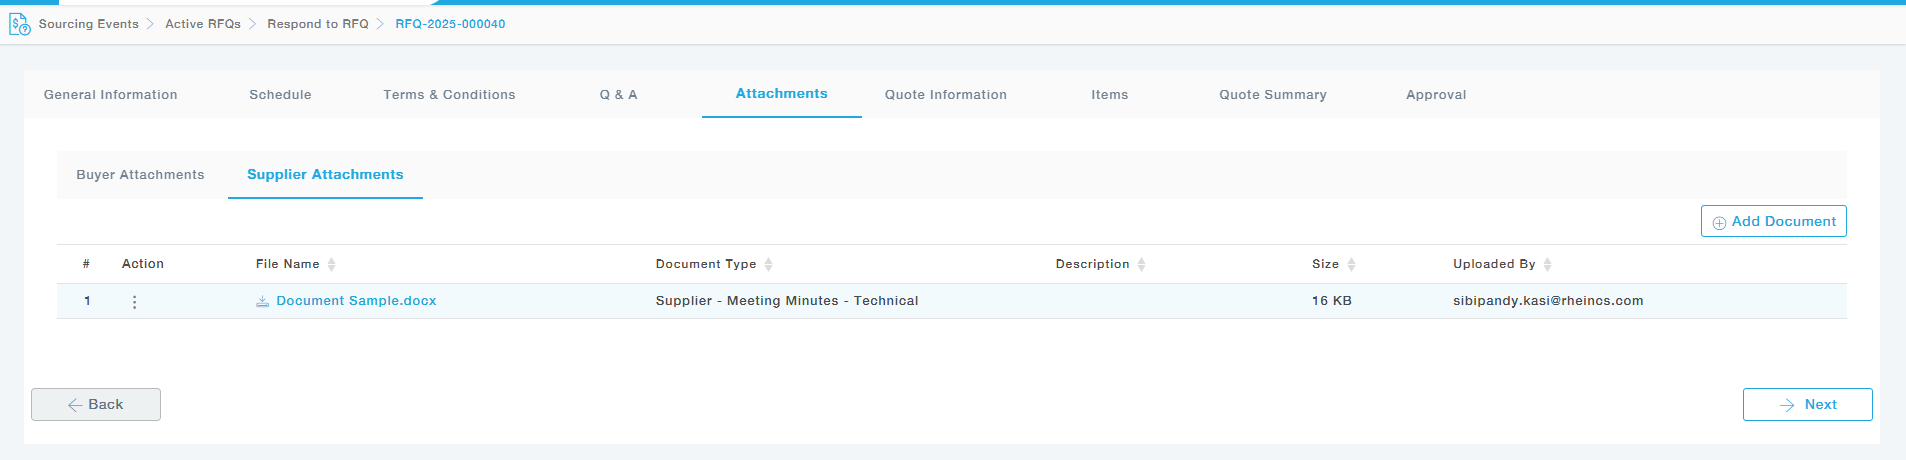The width and height of the screenshot is (1906, 460).
Task: Sort by Document Type column arrows
Action: click(x=769, y=265)
